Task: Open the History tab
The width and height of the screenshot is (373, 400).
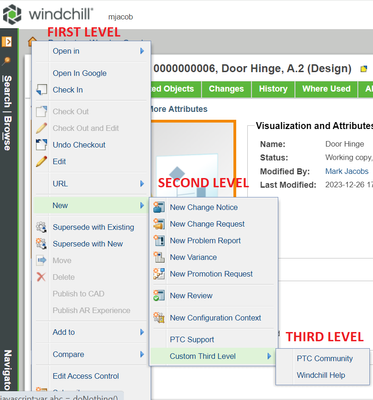Action: [x=273, y=89]
